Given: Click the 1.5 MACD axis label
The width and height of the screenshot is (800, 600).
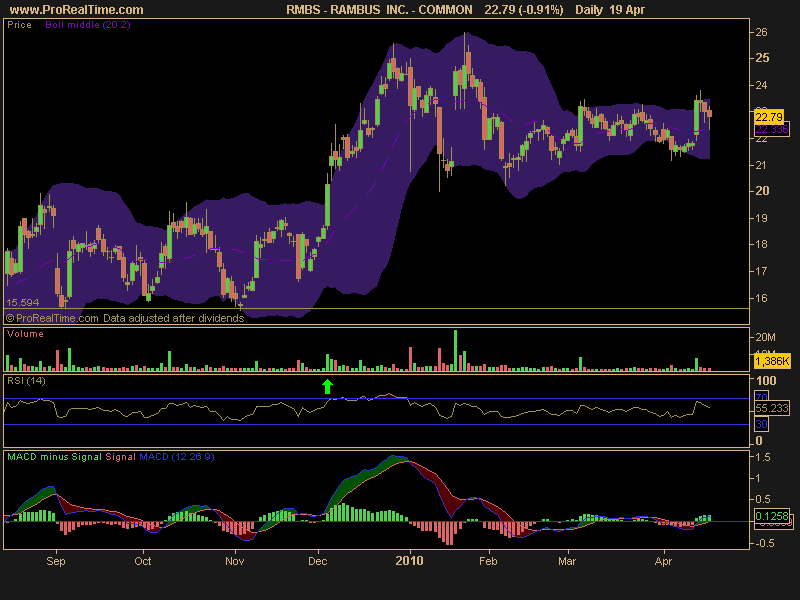Looking at the screenshot, I should [763, 457].
